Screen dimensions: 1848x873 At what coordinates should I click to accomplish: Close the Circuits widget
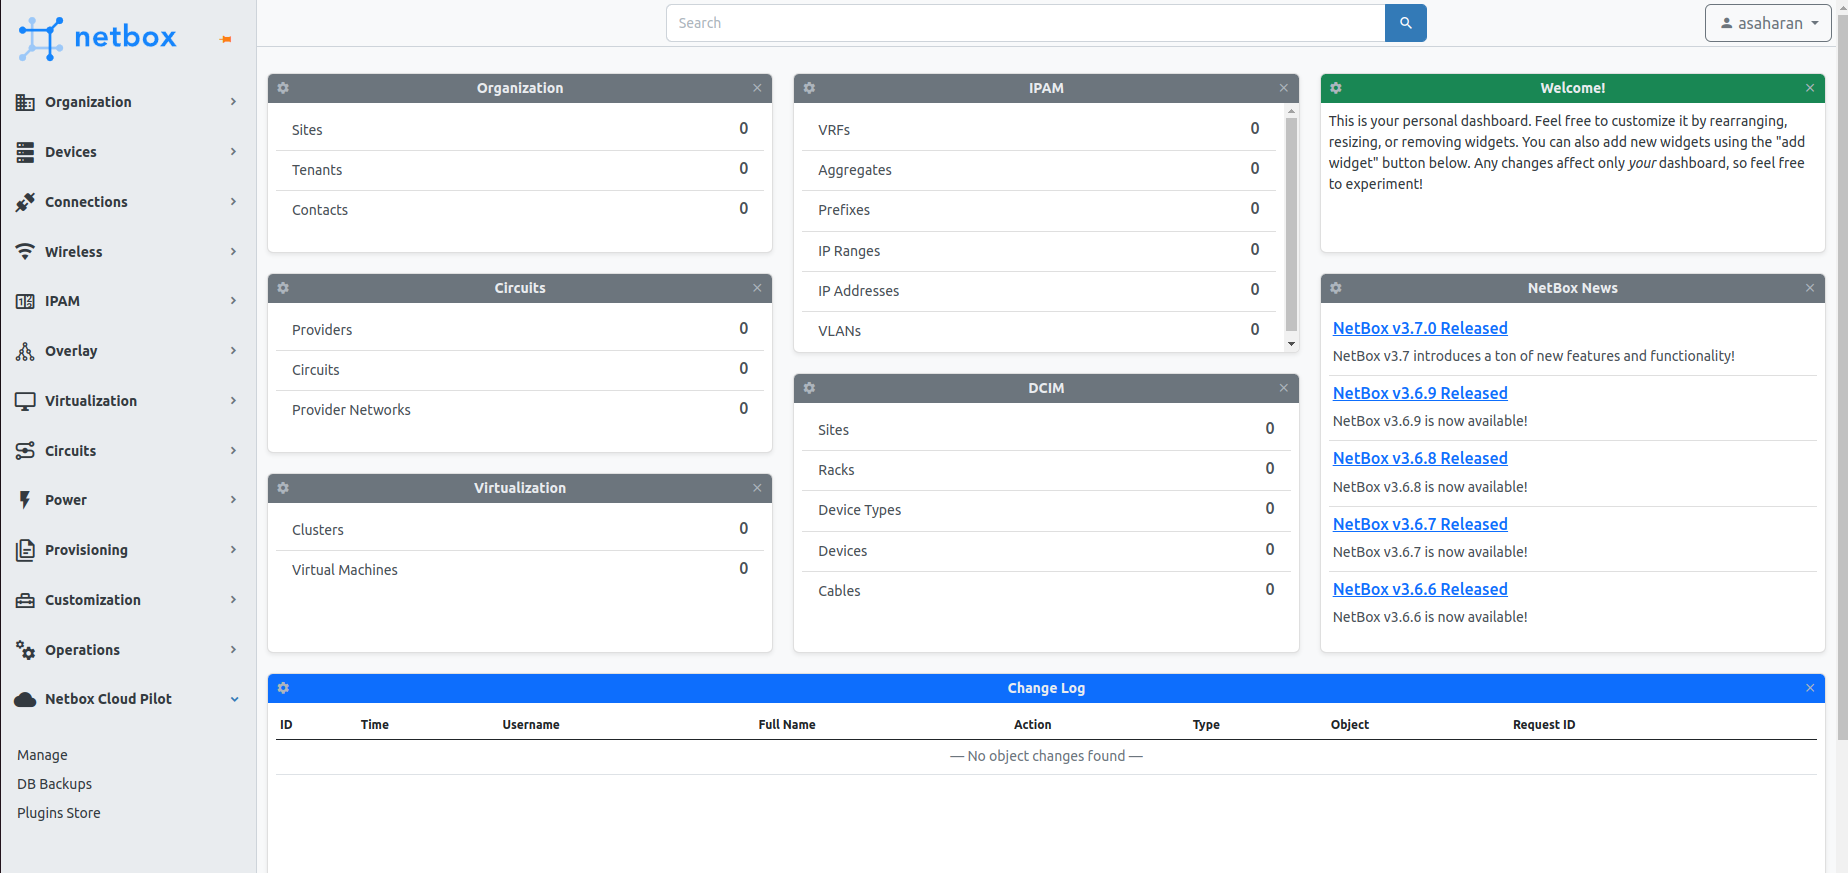[757, 288]
